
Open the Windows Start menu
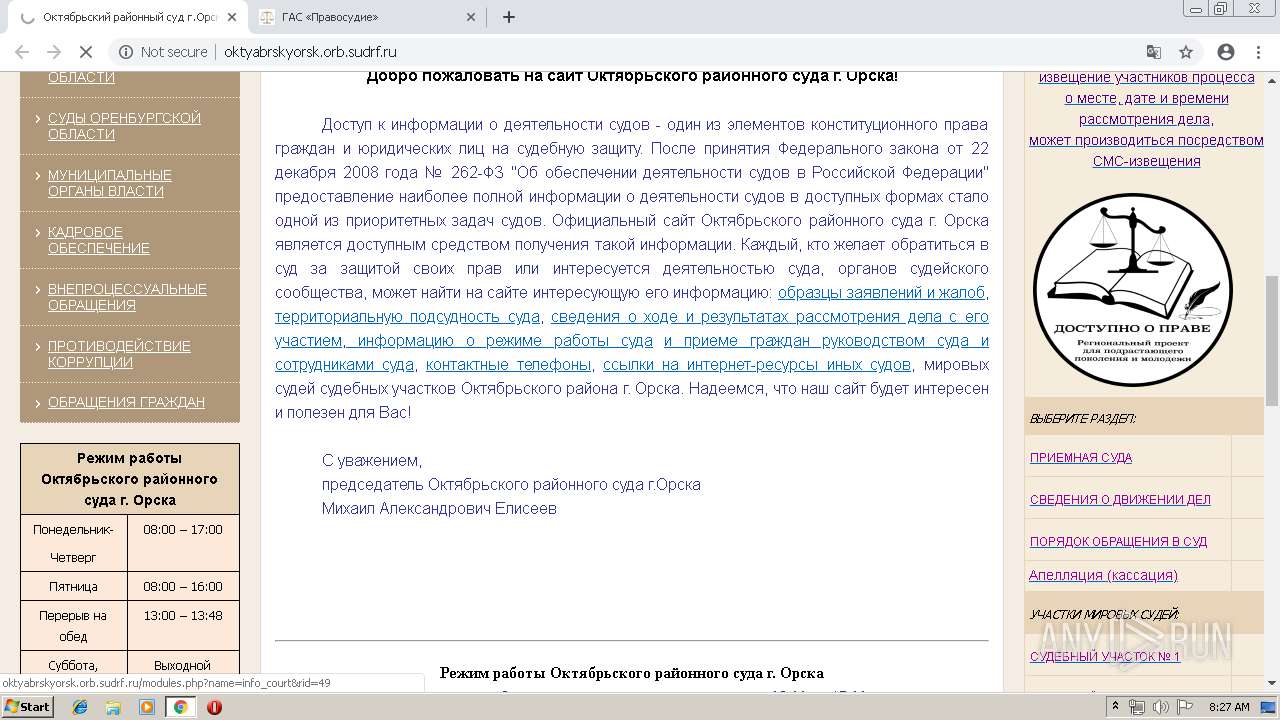coord(28,707)
